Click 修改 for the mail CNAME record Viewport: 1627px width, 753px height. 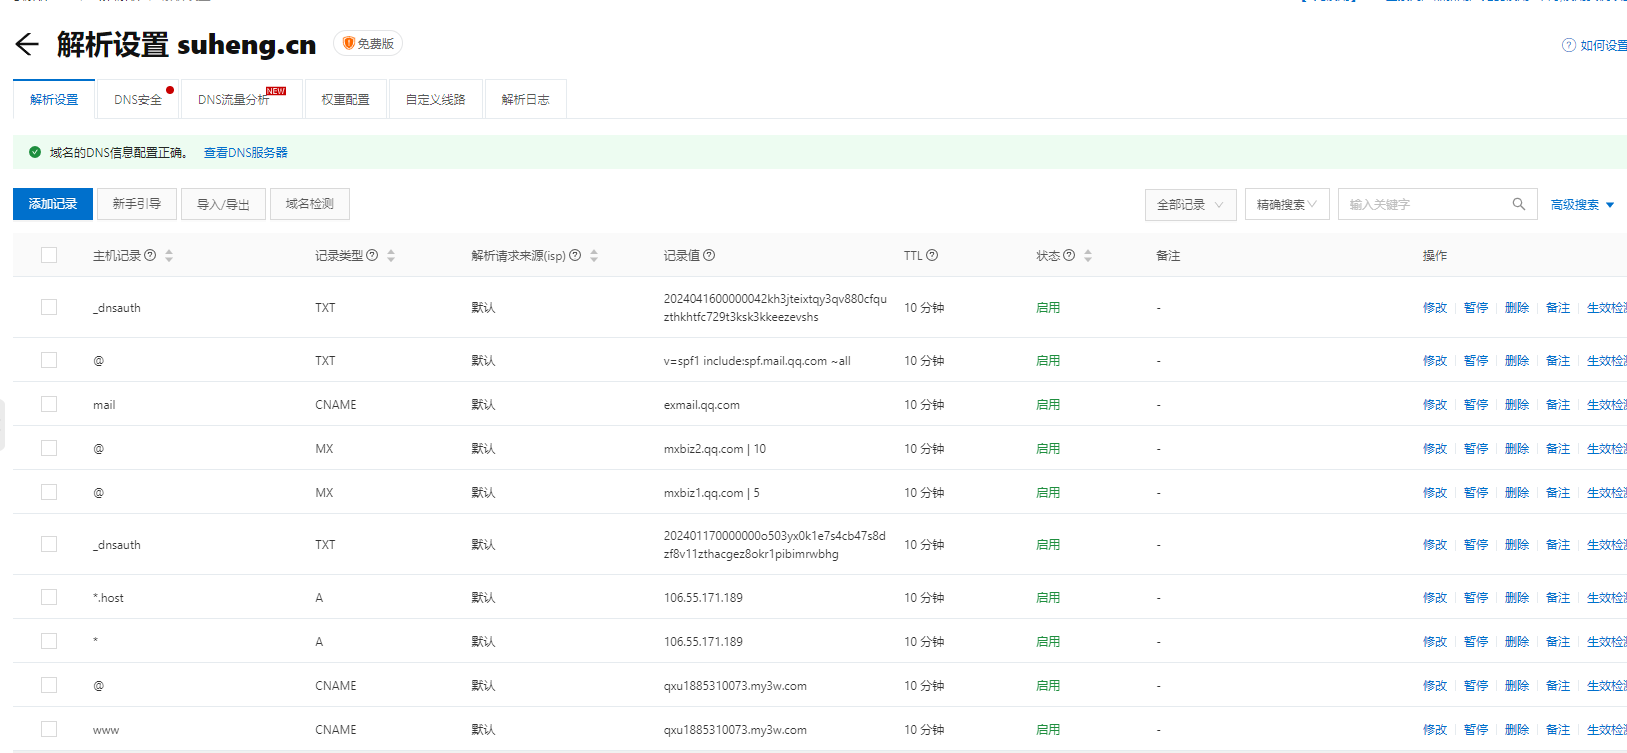pos(1435,404)
